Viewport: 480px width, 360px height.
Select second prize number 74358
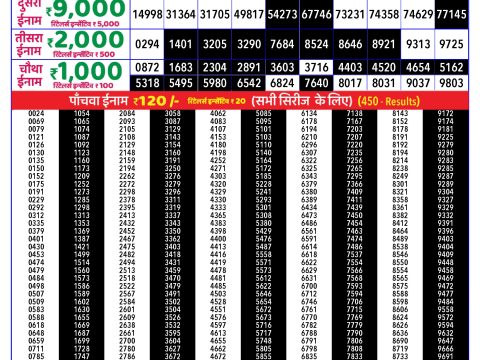tap(384, 14)
